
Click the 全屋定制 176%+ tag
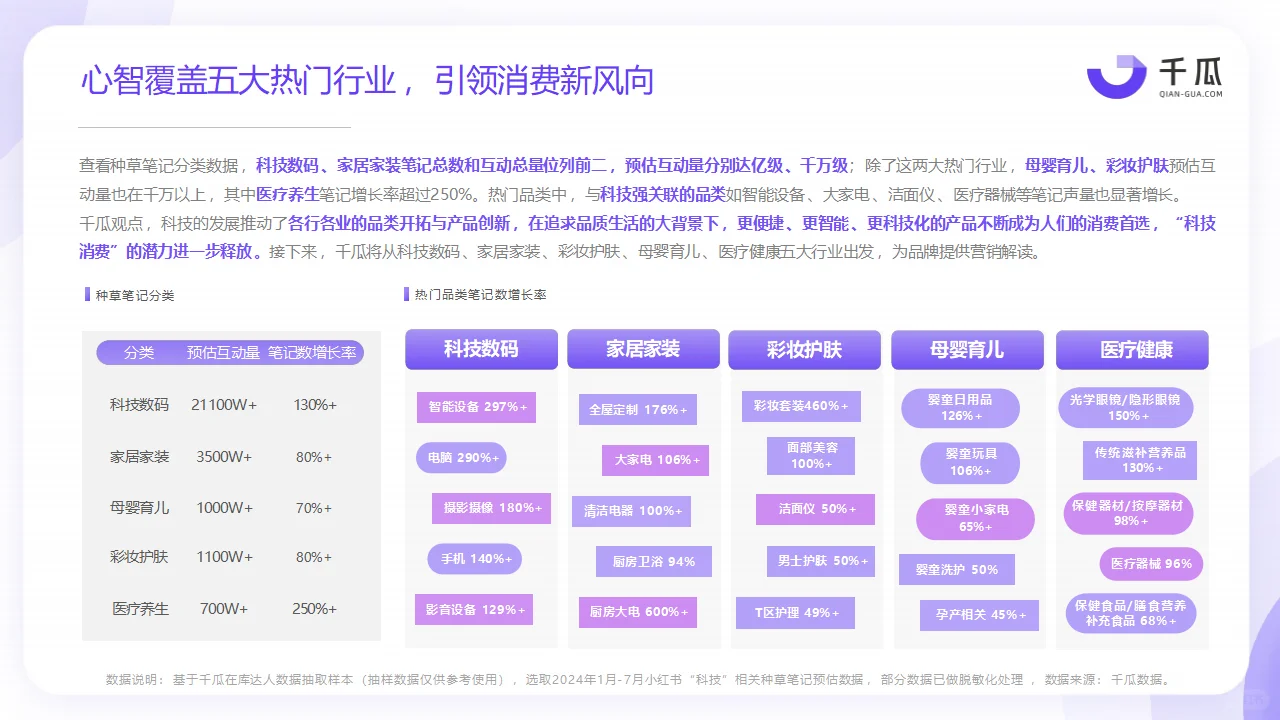pyautogui.click(x=637, y=409)
